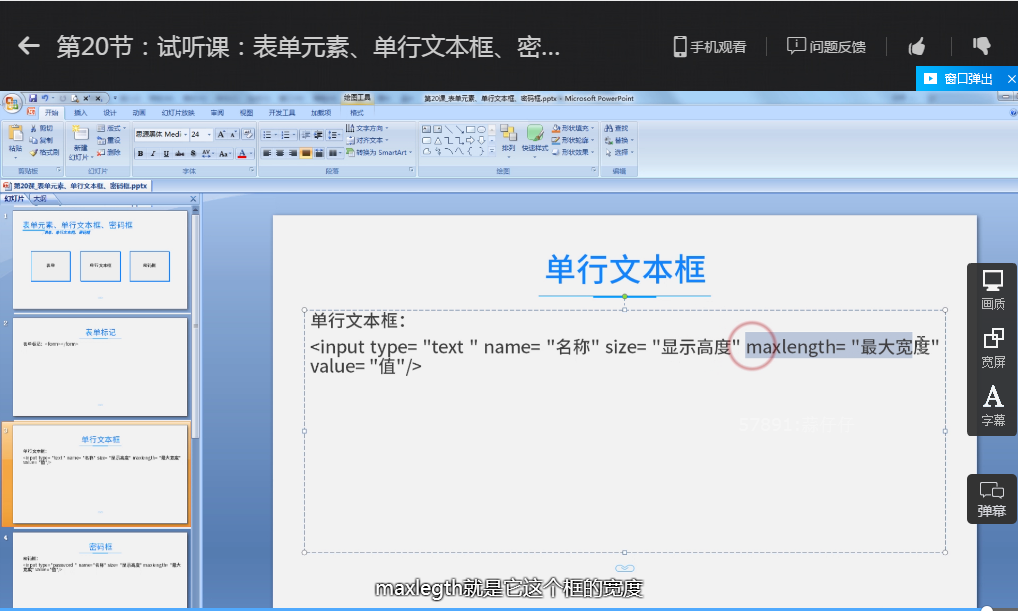
Task: Toggle 宽屏 widescreen mode
Action: 993,349
